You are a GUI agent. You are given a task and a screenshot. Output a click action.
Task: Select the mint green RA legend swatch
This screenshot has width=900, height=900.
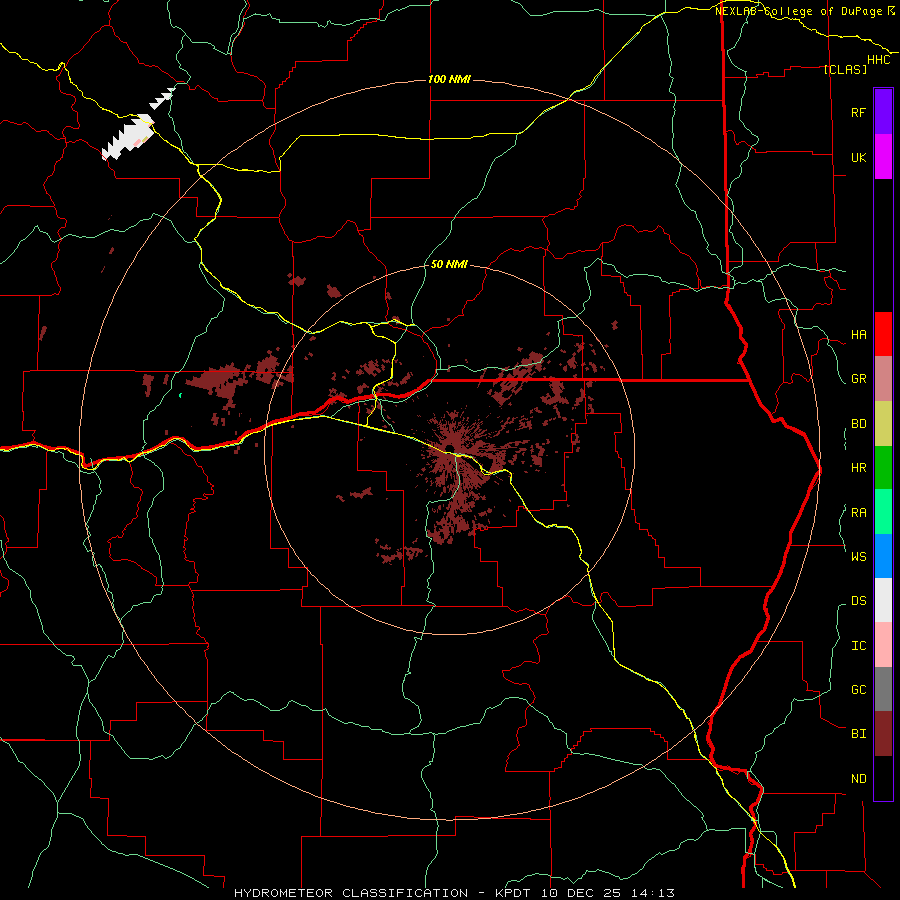click(883, 512)
